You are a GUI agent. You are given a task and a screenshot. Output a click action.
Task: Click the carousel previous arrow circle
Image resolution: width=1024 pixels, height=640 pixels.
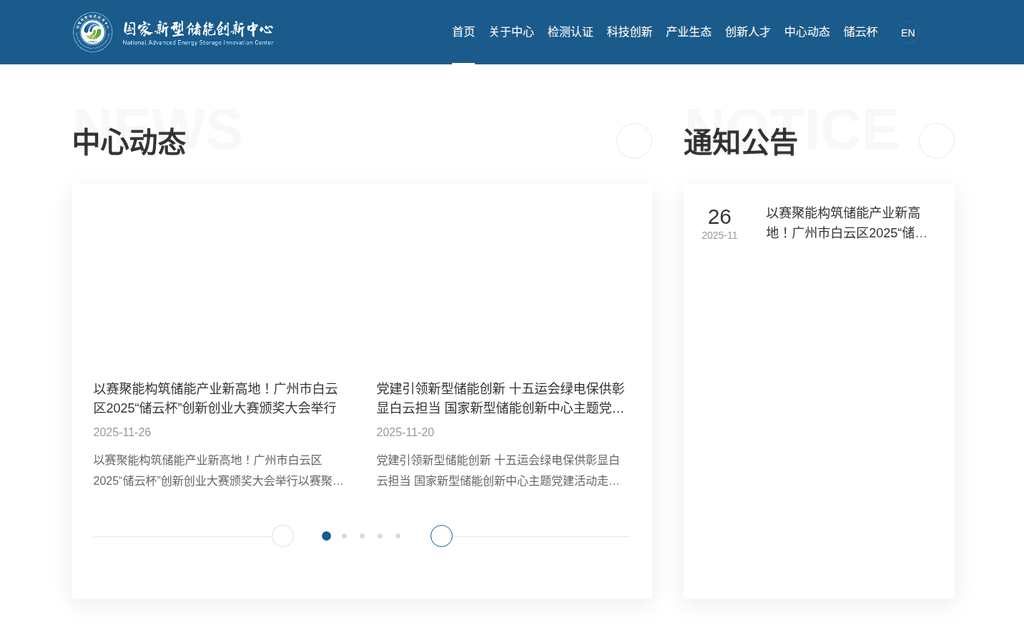click(283, 536)
